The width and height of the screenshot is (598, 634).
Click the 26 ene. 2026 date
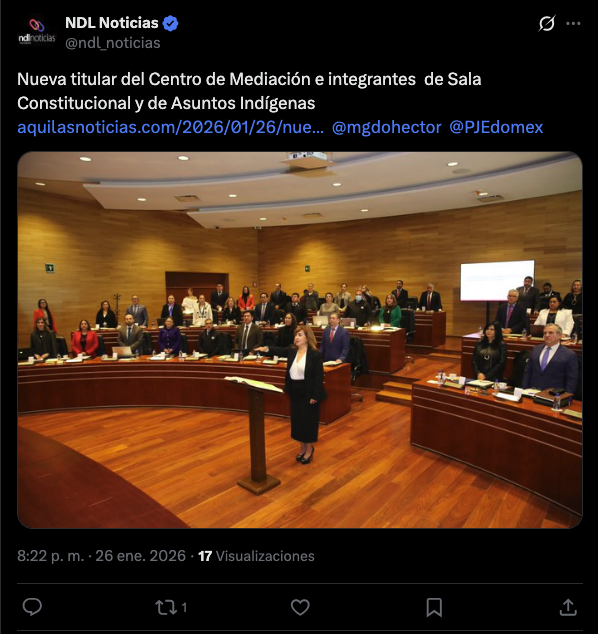pyautogui.click(x=140, y=556)
